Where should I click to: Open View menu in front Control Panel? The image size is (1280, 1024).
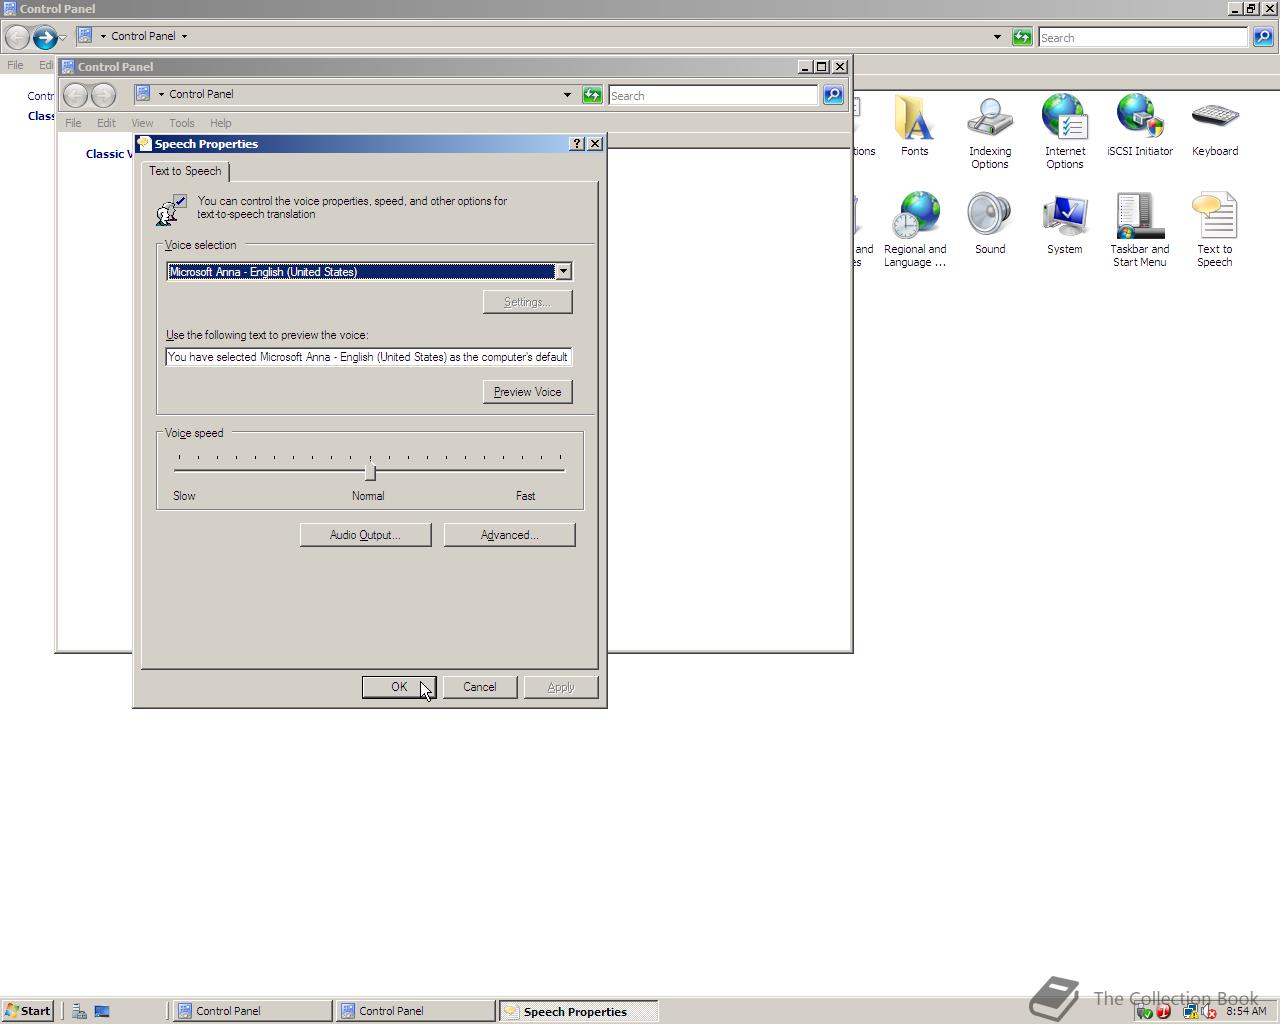tap(142, 123)
